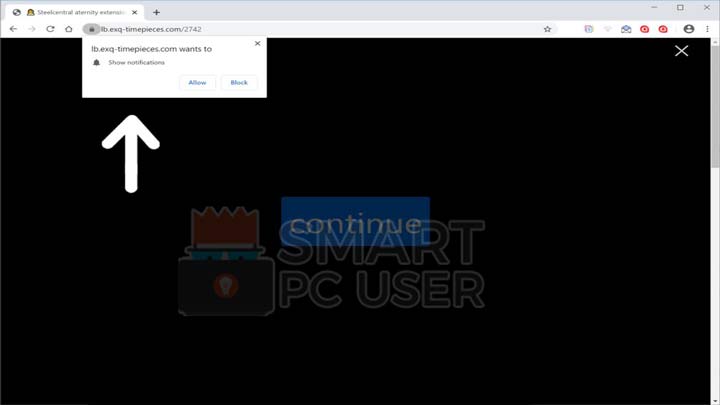Click the globe icon left of the tab
This screenshot has height=405, width=720.
coord(17,12)
